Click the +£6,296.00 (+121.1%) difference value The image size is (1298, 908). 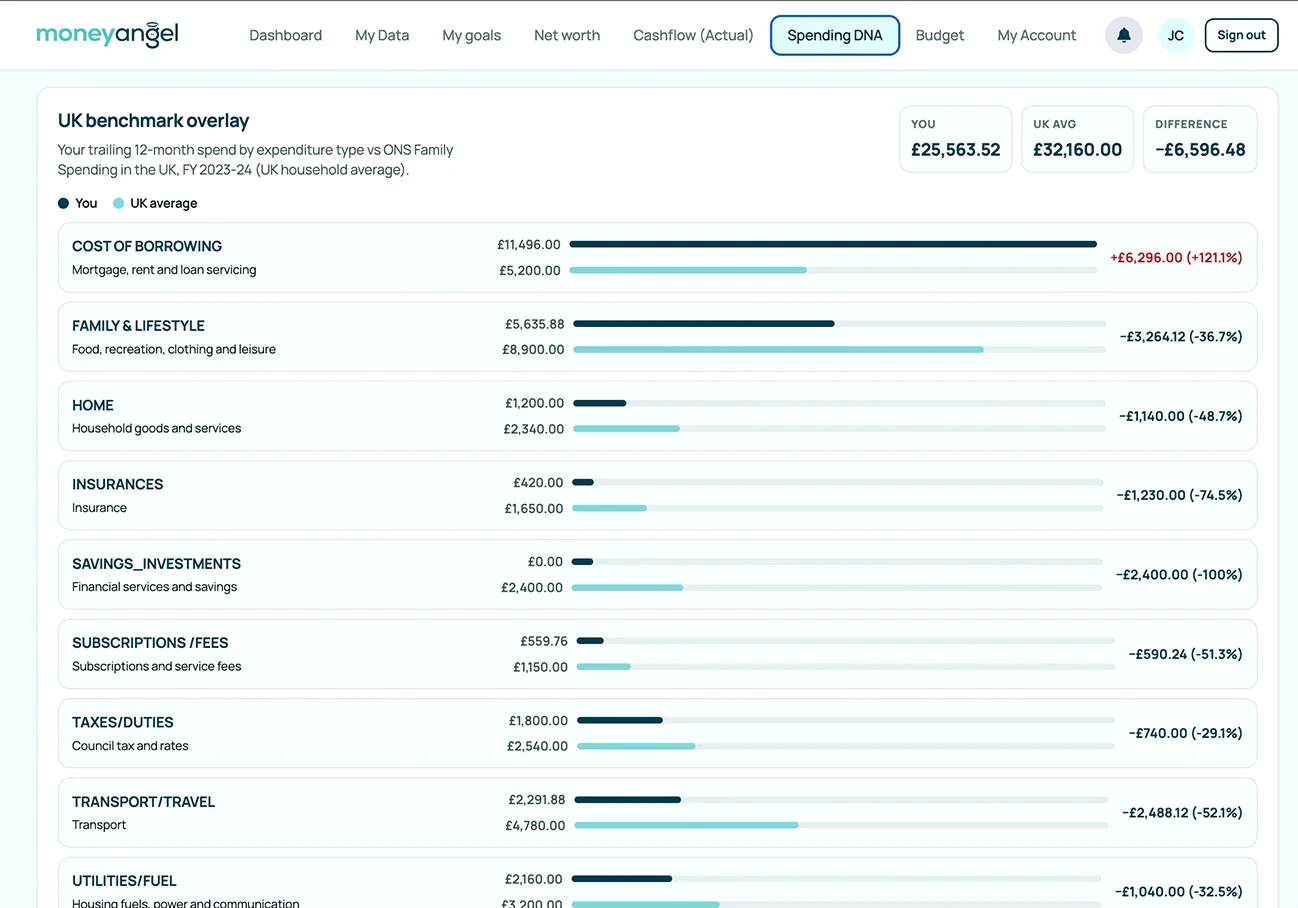point(1176,257)
